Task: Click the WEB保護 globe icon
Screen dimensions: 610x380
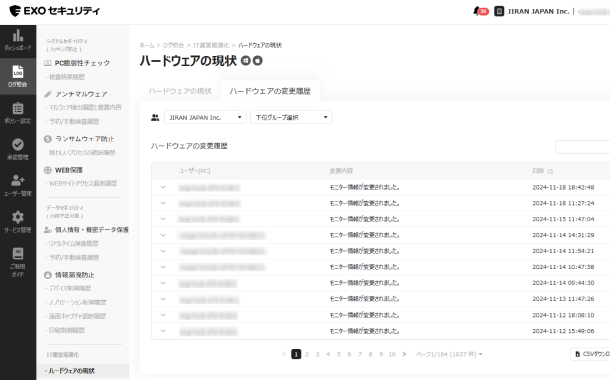Action: point(47,170)
